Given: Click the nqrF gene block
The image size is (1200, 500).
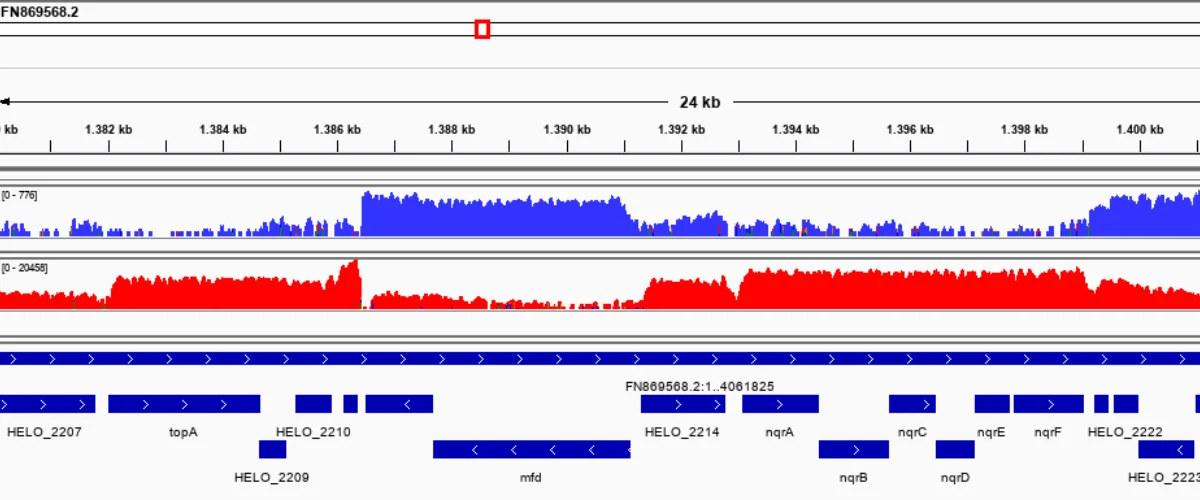Looking at the screenshot, I should click(x=1048, y=404).
